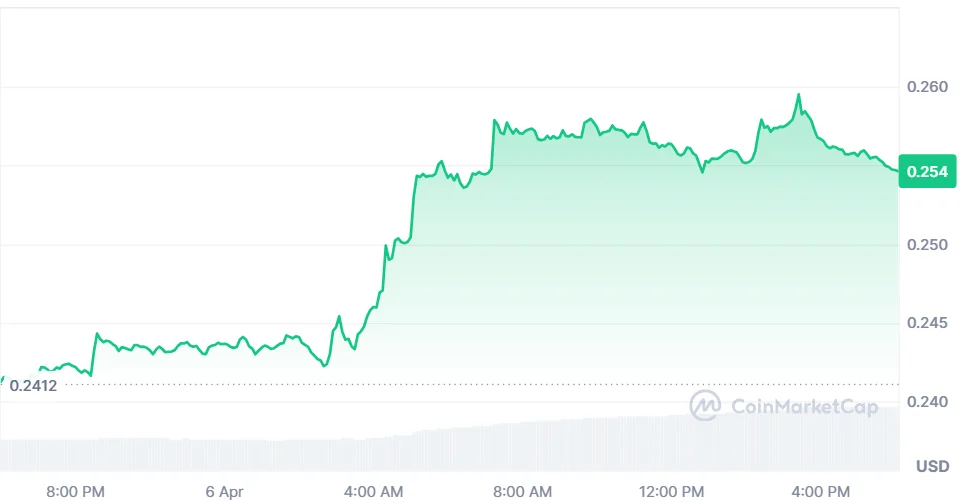Select the 4:00 AM time axis label

(372, 491)
